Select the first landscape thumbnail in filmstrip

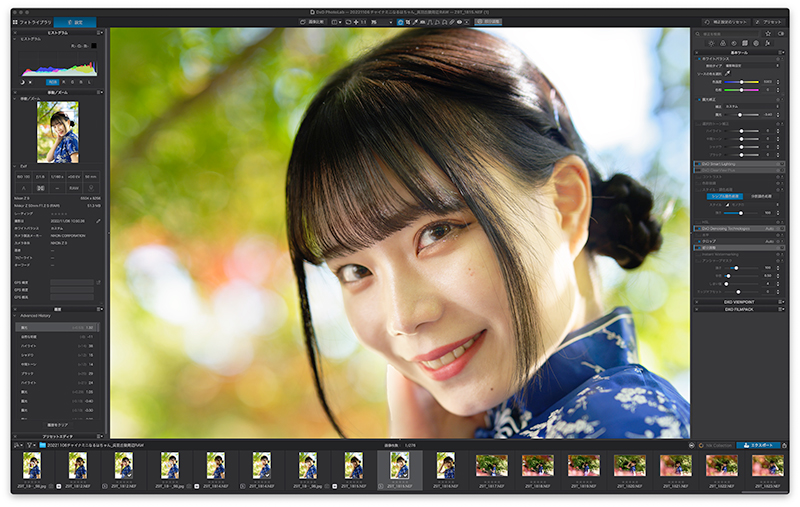[x=491, y=466]
